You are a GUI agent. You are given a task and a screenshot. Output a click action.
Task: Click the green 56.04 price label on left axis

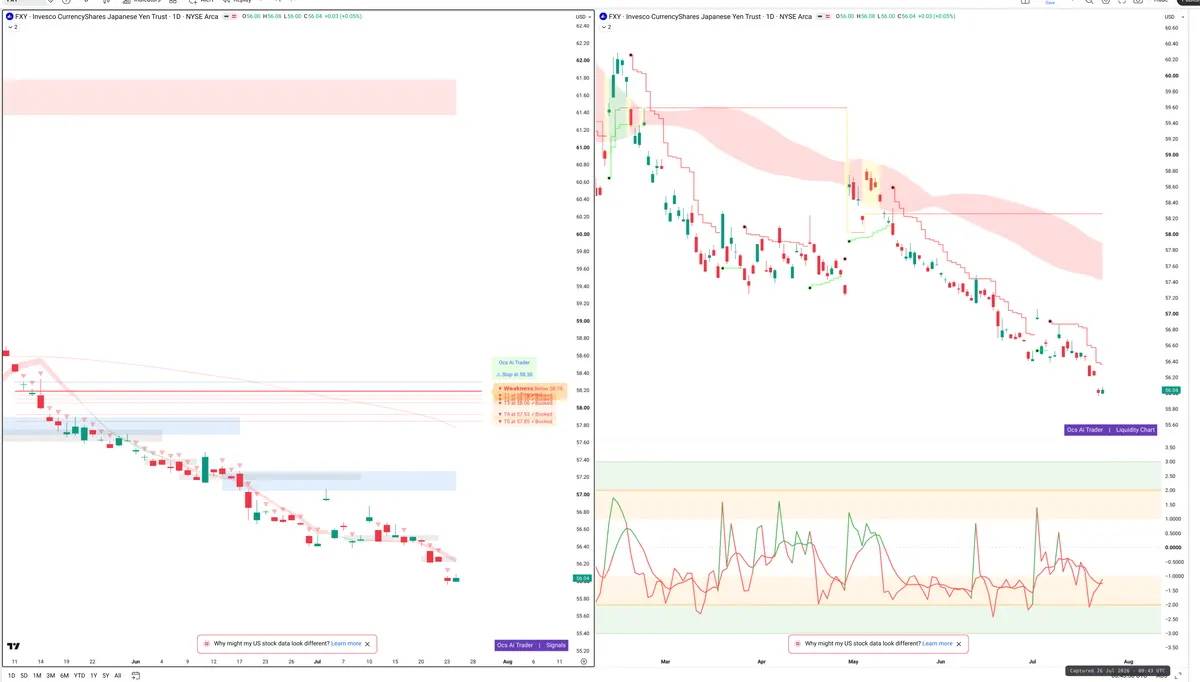click(581, 578)
